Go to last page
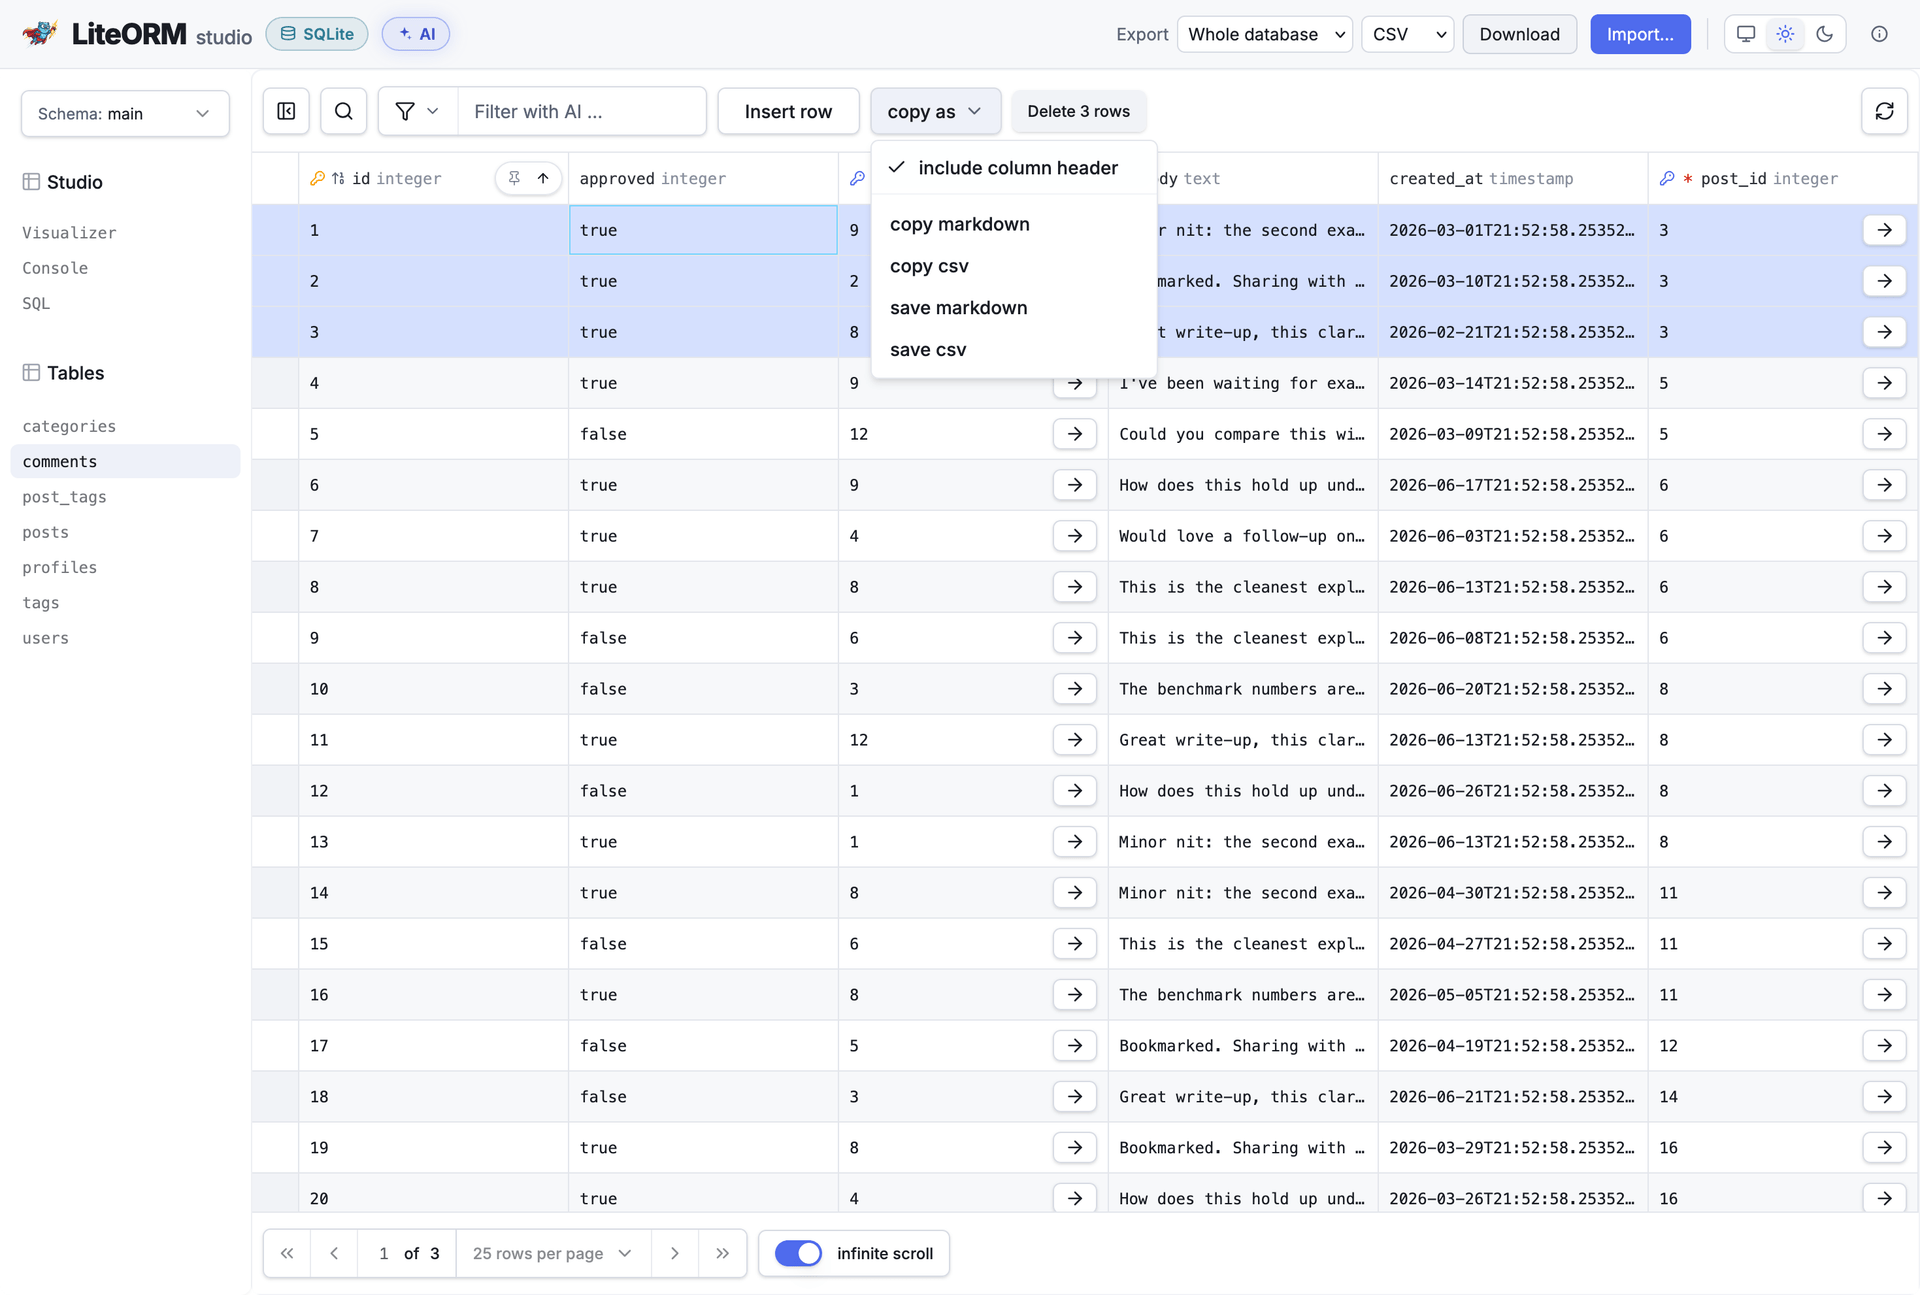The height and width of the screenshot is (1295, 1920). point(722,1253)
